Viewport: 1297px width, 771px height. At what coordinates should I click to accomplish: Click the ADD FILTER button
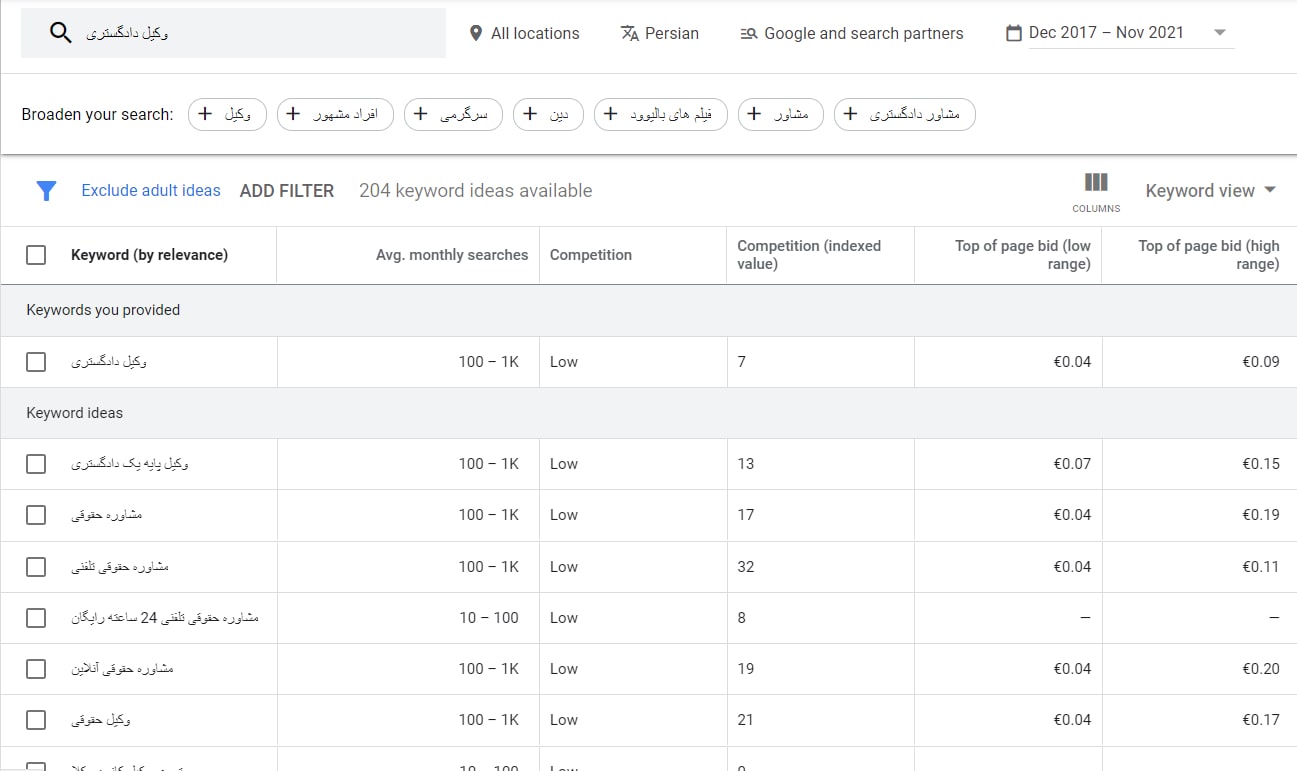click(287, 191)
